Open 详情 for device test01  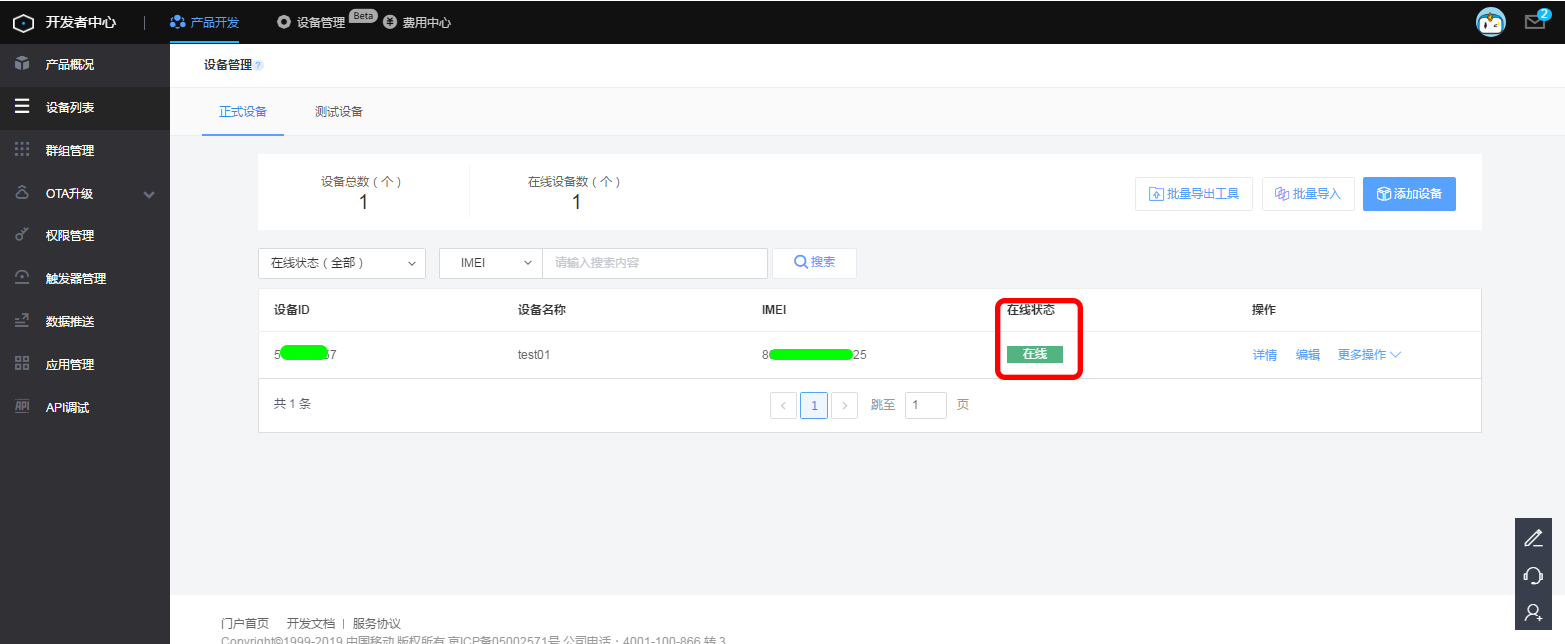tap(1264, 354)
